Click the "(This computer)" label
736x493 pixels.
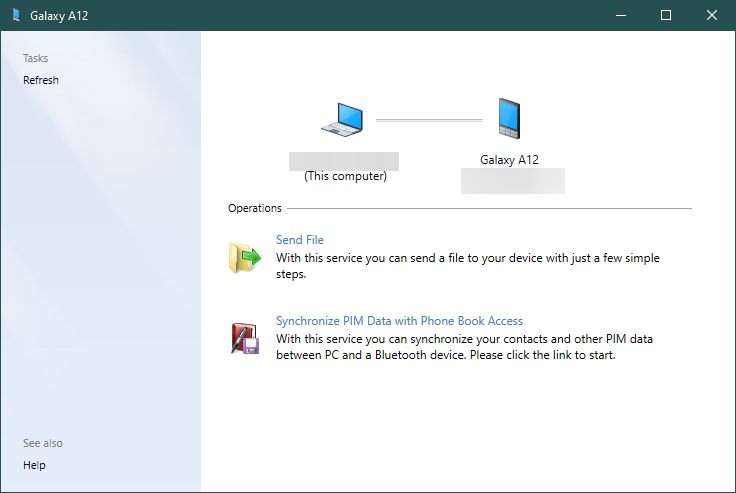[345, 177]
